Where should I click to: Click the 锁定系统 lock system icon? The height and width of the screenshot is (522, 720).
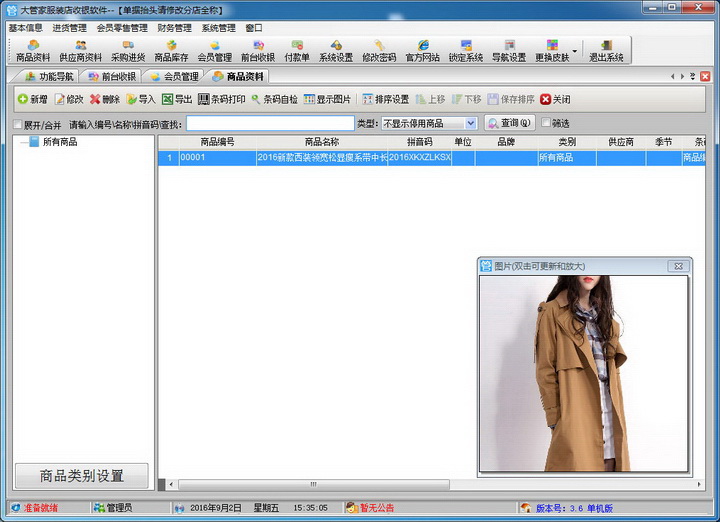[465, 51]
